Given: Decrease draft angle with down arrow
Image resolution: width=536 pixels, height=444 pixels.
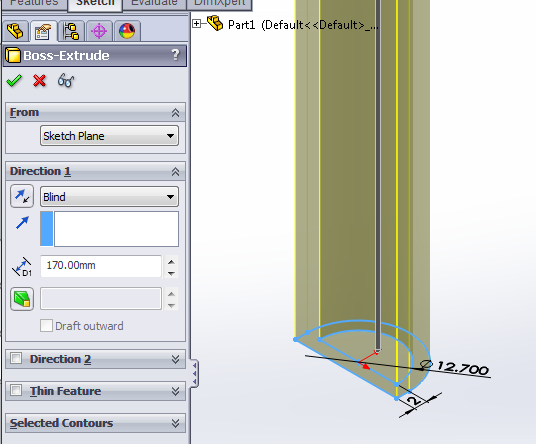Looking at the screenshot, I should pyautogui.click(x=171, y=305).
